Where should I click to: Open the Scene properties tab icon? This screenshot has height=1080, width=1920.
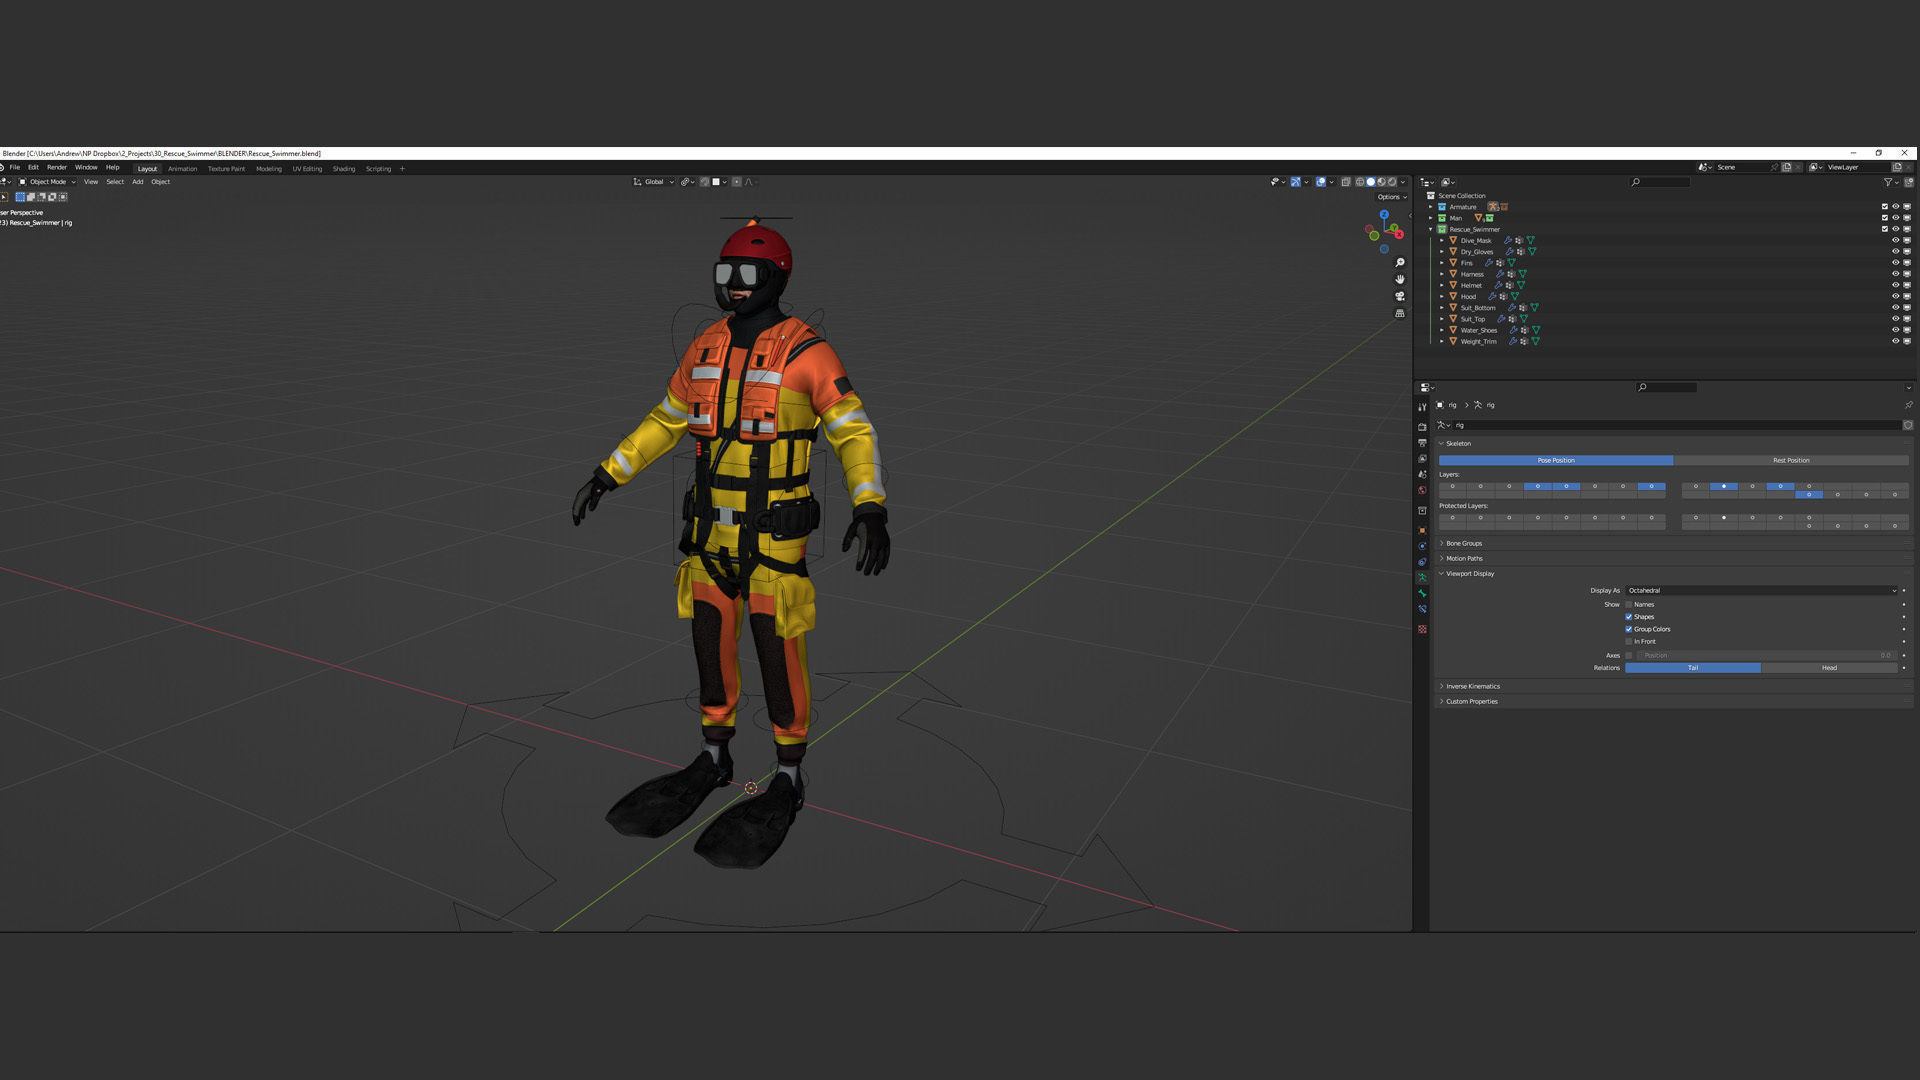click(x=1422, y=475)
